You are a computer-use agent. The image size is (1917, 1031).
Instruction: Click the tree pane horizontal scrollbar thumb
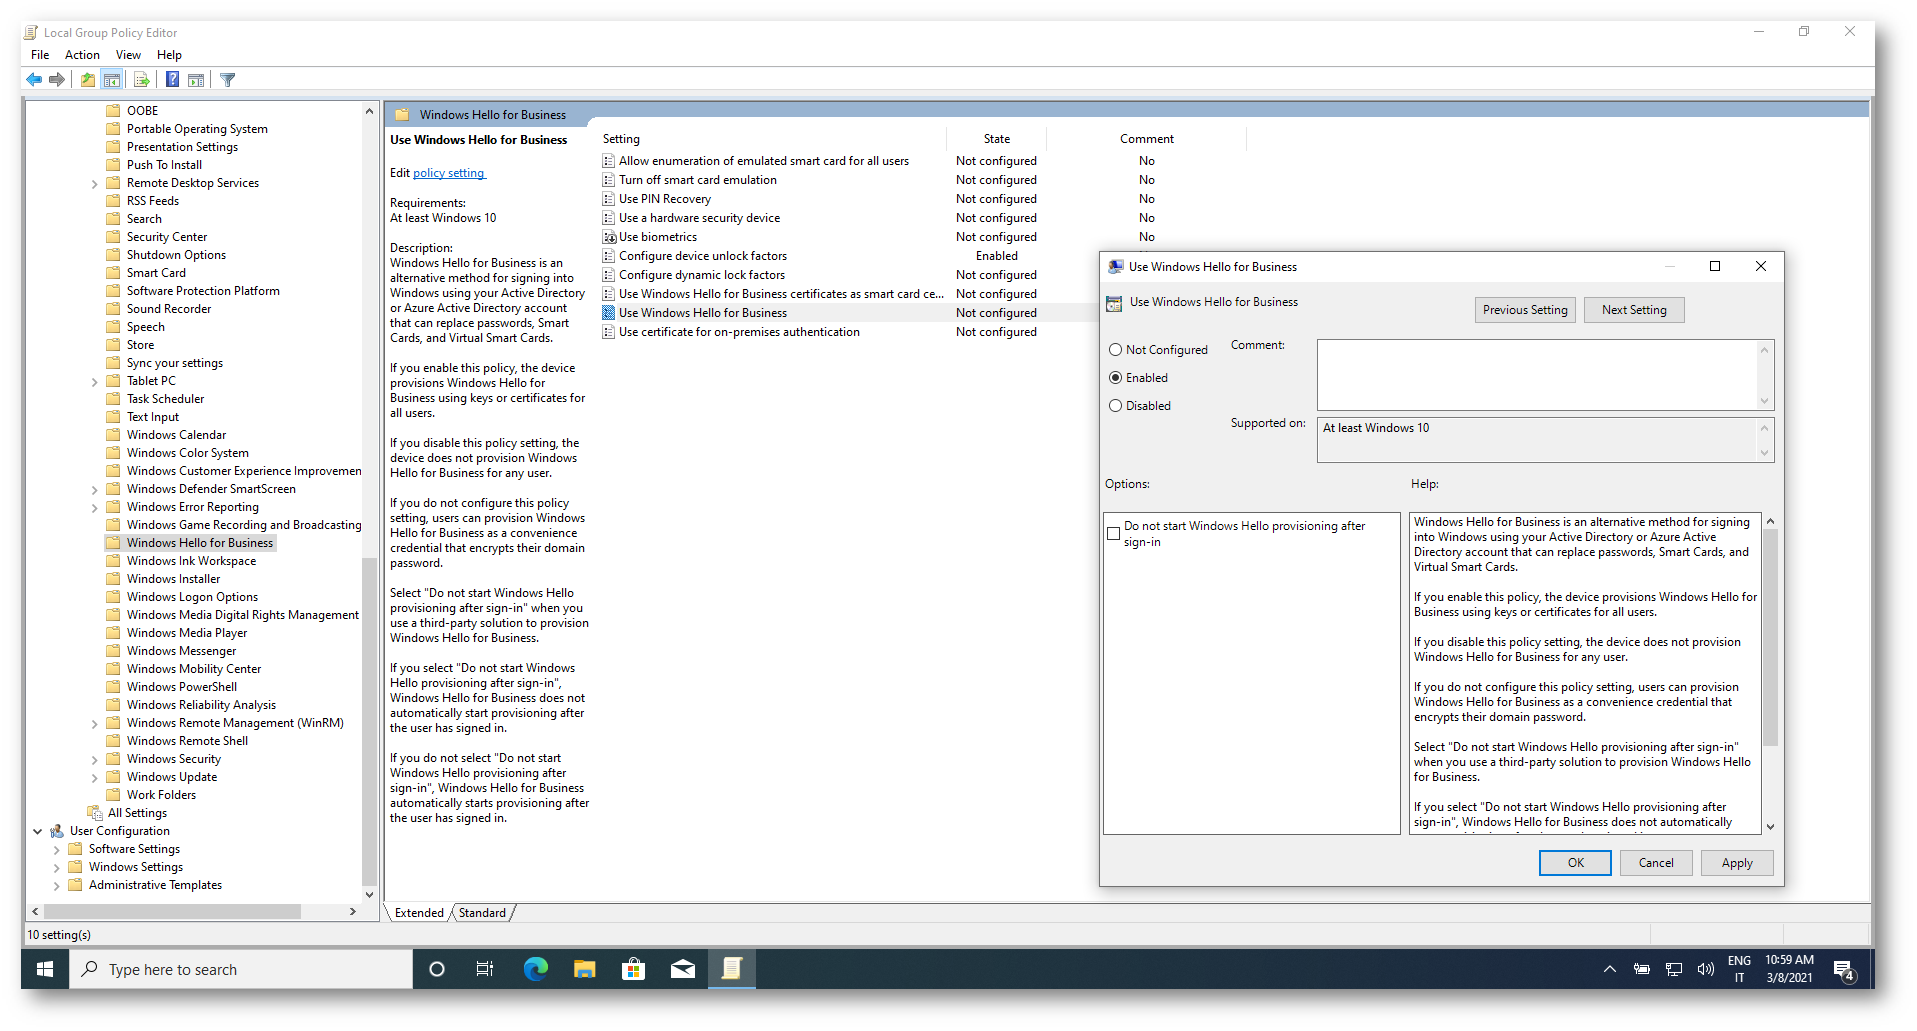[x=172, y=912]
